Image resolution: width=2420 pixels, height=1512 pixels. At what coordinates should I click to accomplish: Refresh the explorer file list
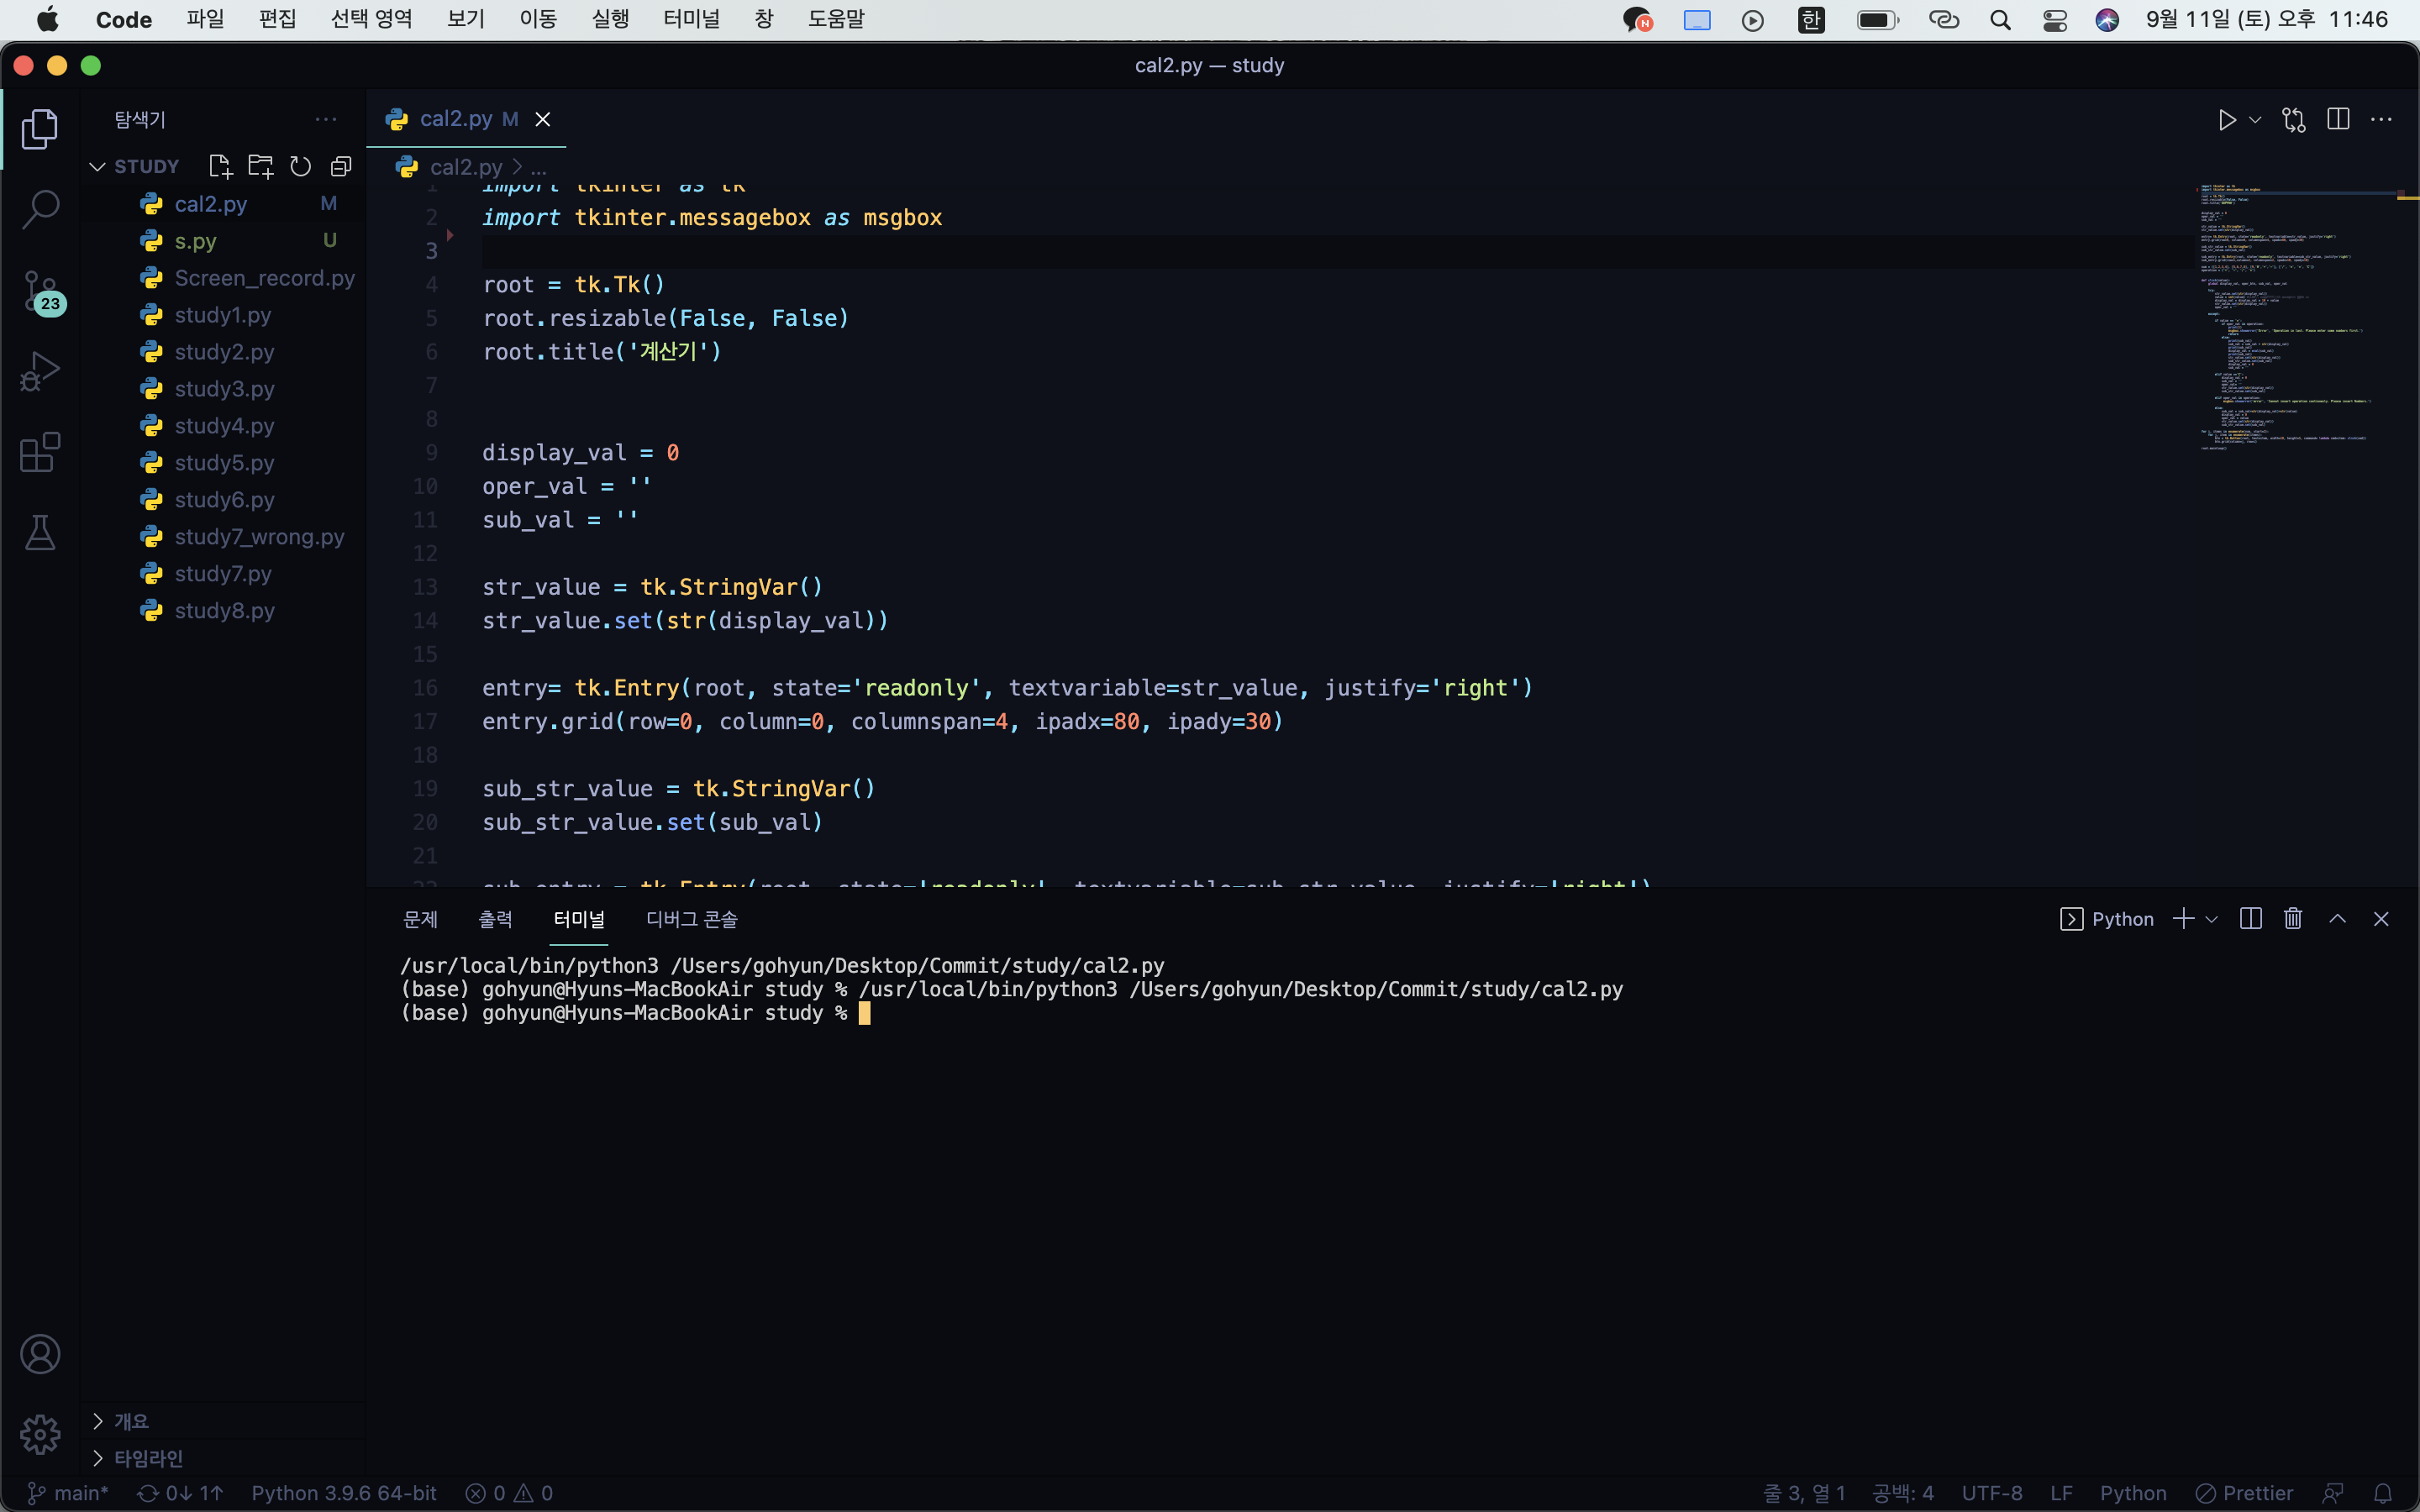click(x=300, y=166)
